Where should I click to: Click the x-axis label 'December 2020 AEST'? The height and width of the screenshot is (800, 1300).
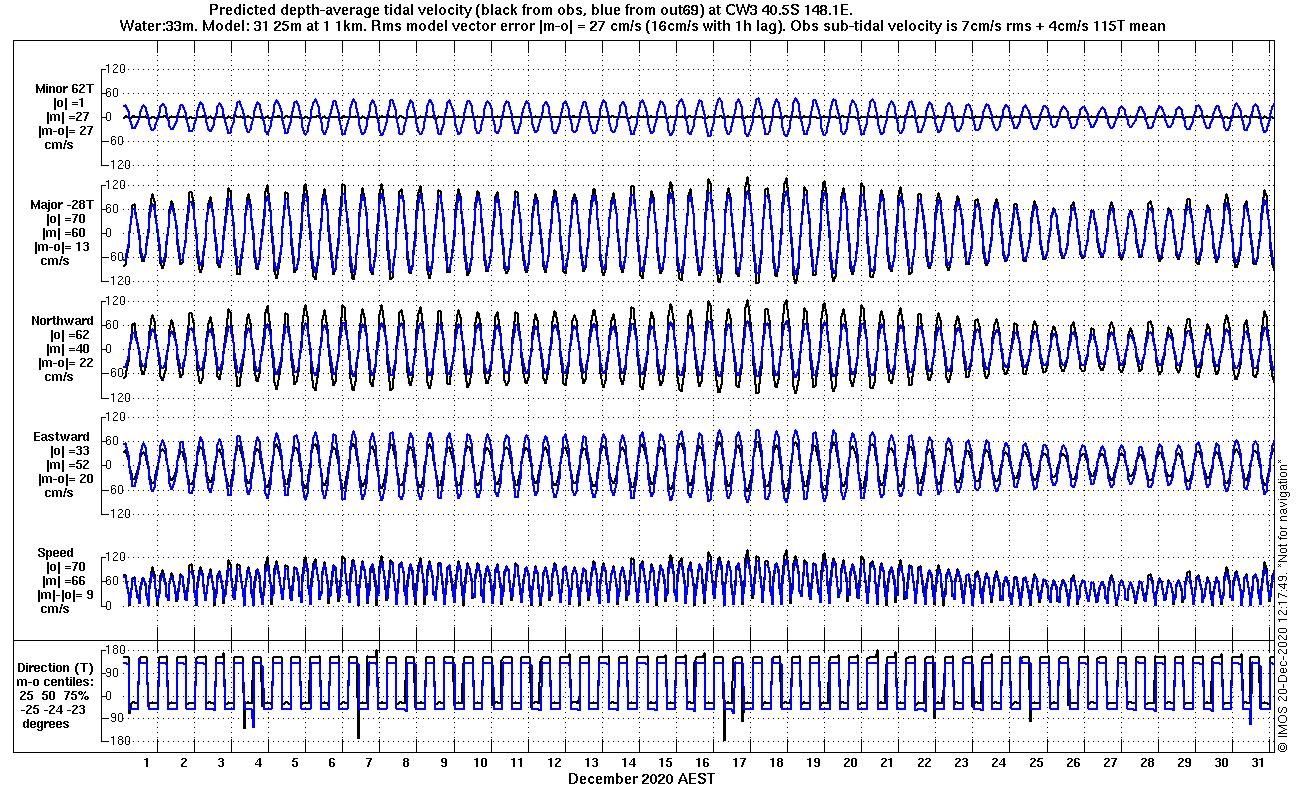point(641,779)
